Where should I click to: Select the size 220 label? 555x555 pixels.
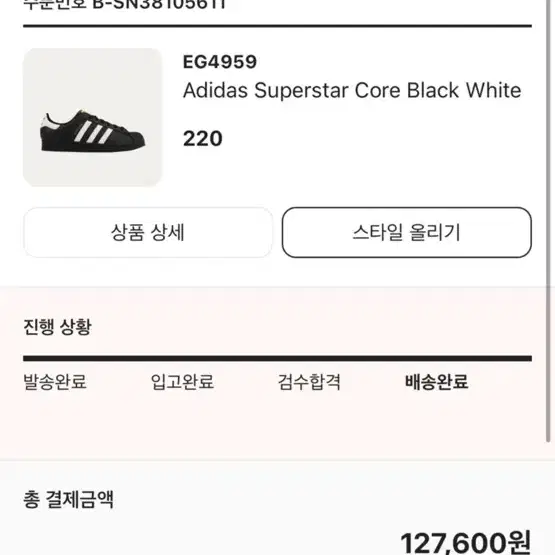(203, 138)
